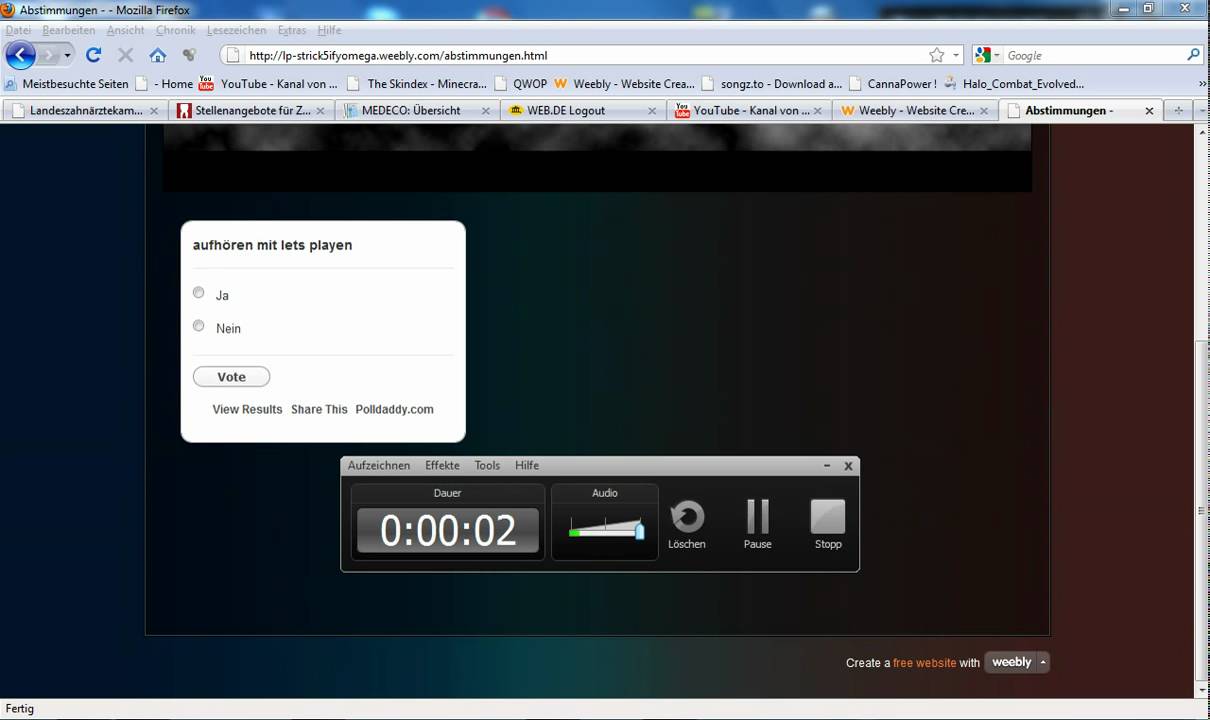Switch to the MEDECO: Übersicht tab
This screenshot has height=720, width=1210.
tap(417, 111)
